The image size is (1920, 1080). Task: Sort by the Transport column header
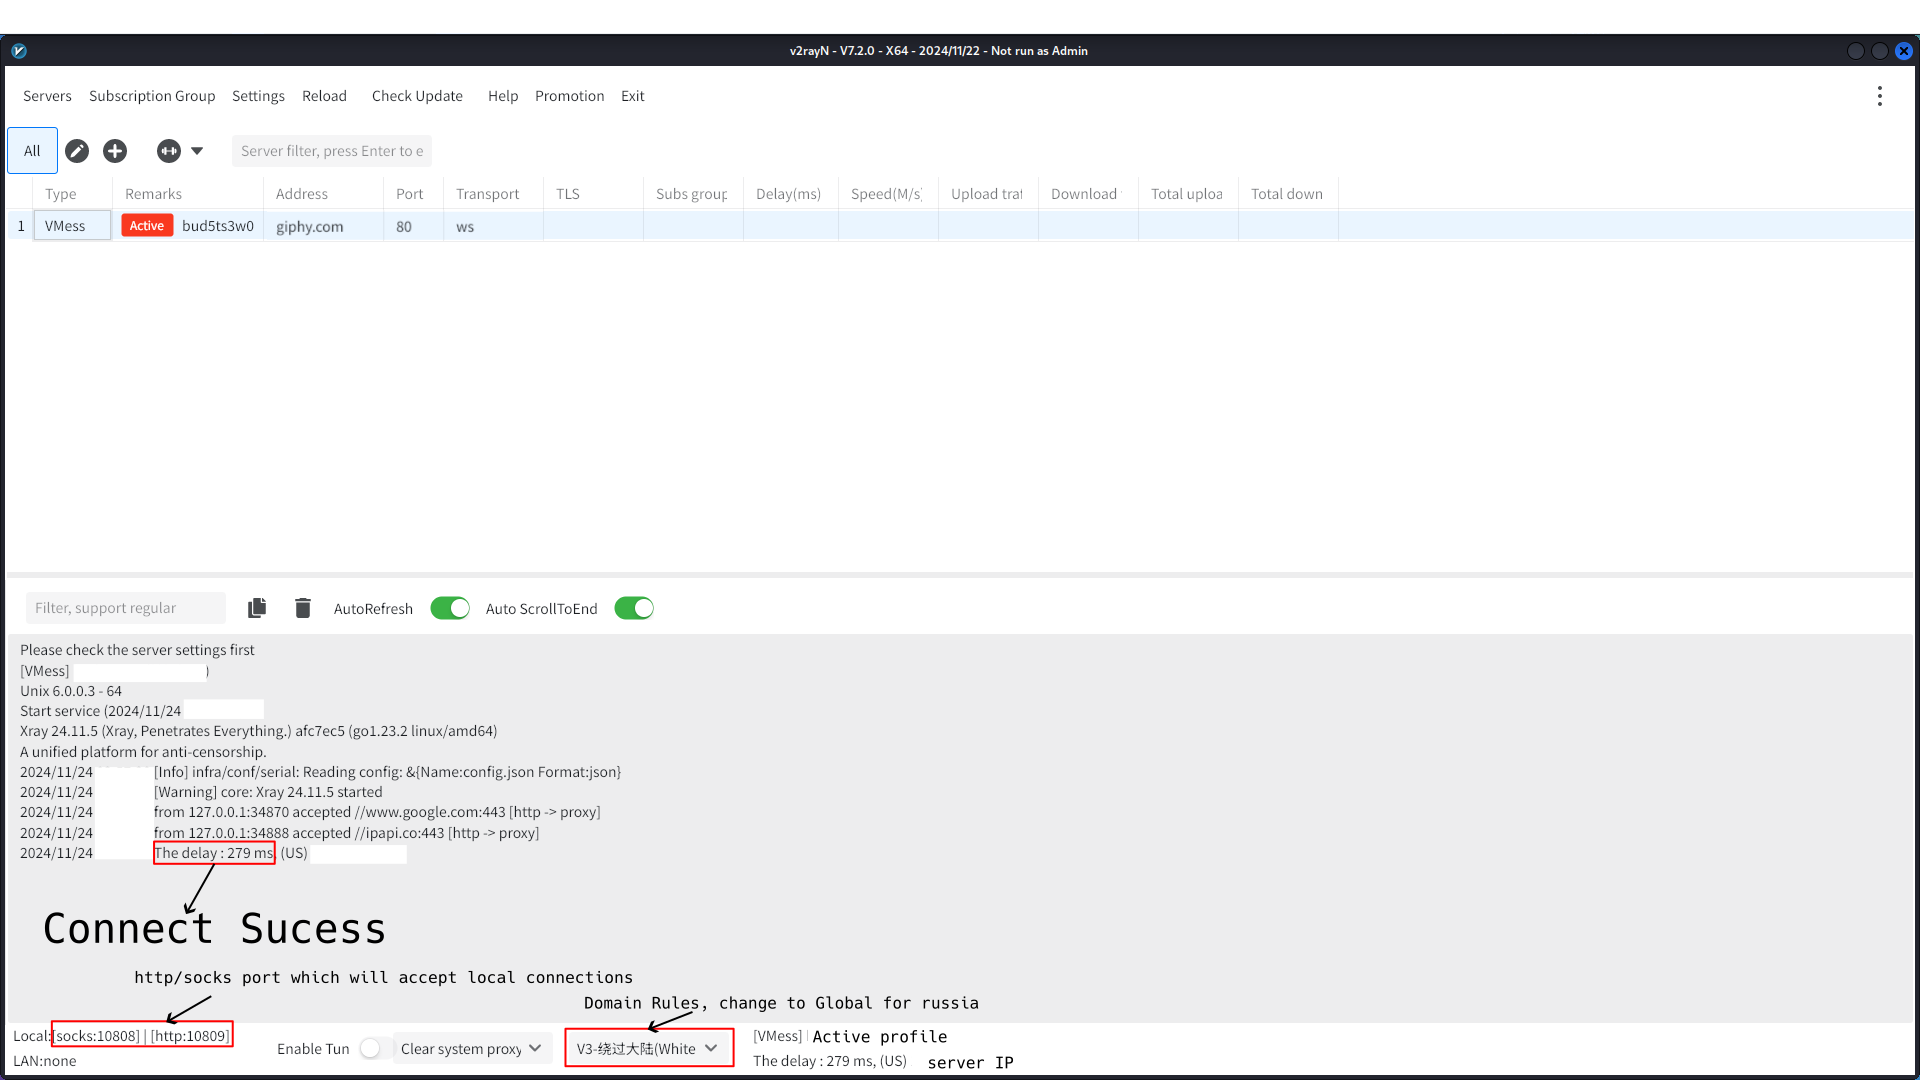point(493,194)
